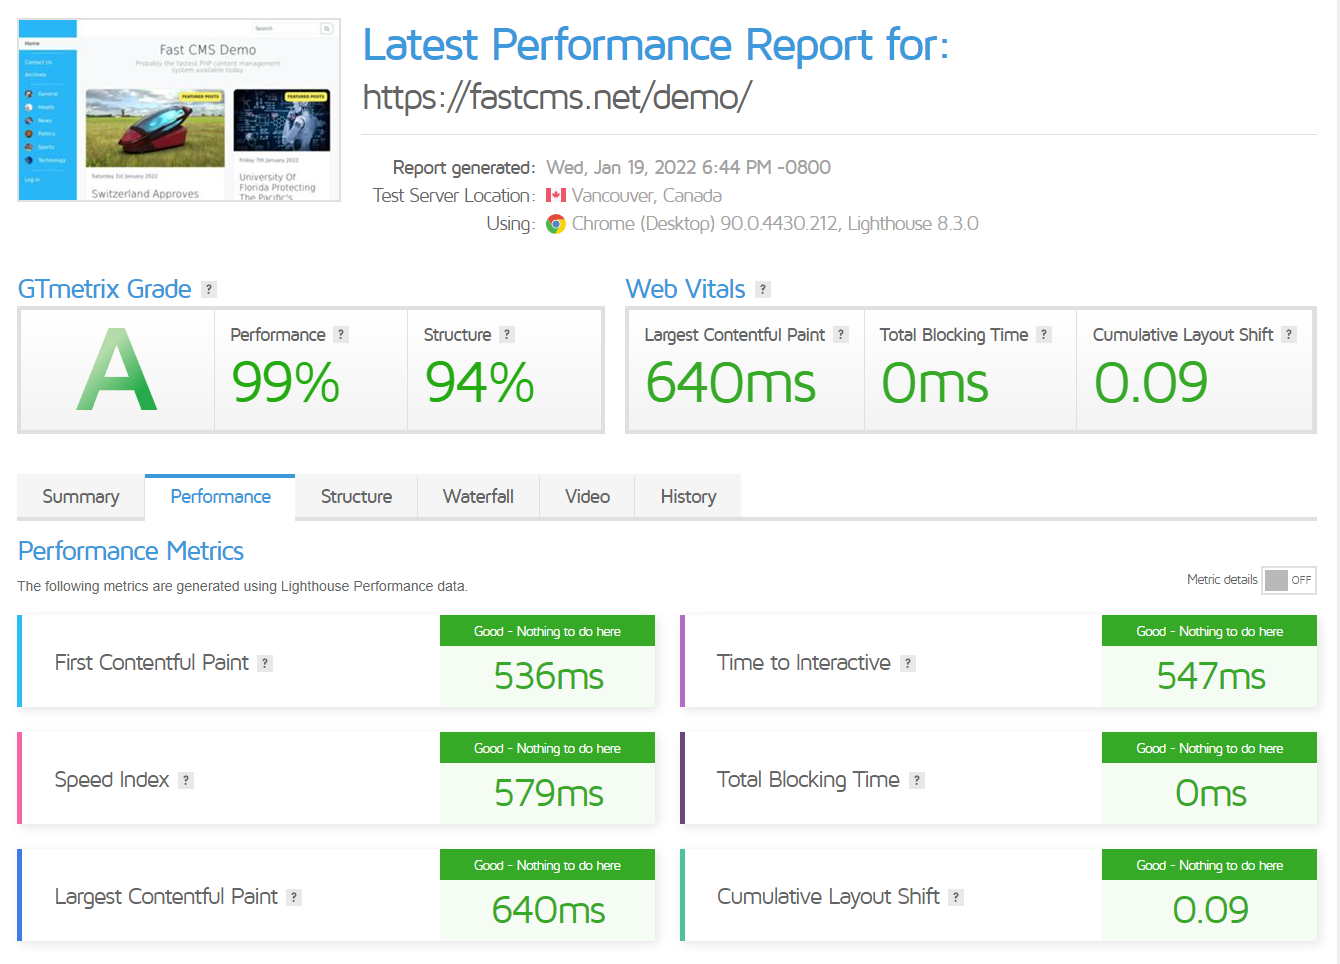This screenshot has width=1340, height=964.
Task: Click the 94% Structure score
Action: [480, 383]
